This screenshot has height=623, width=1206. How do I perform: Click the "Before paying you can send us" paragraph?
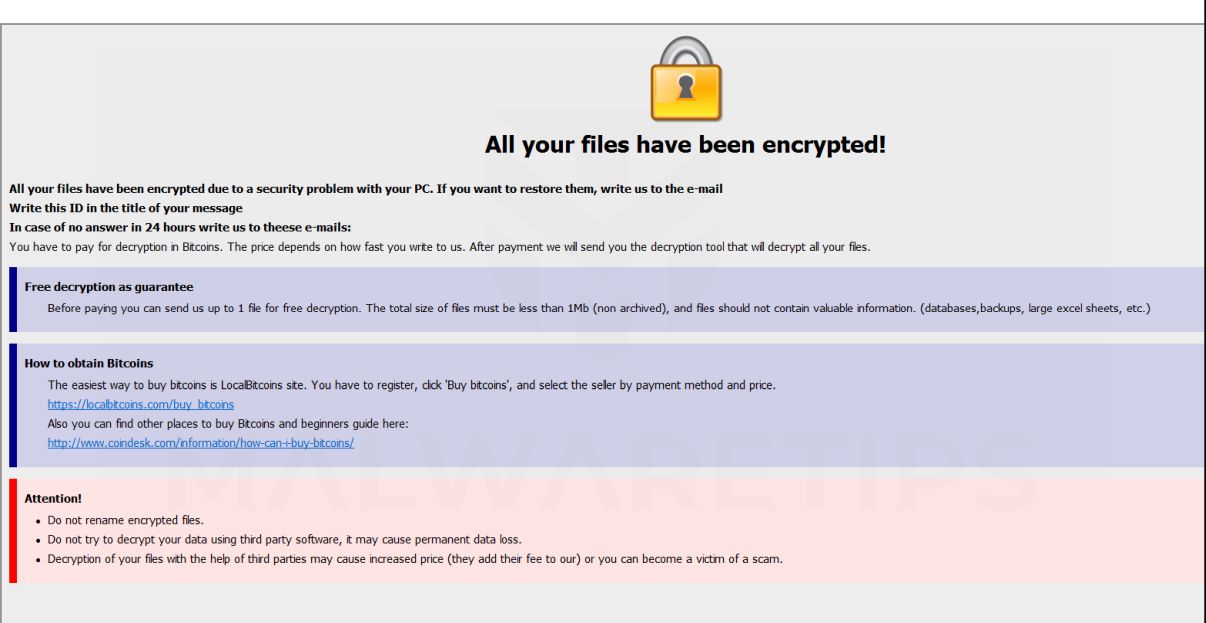(598, 308)
